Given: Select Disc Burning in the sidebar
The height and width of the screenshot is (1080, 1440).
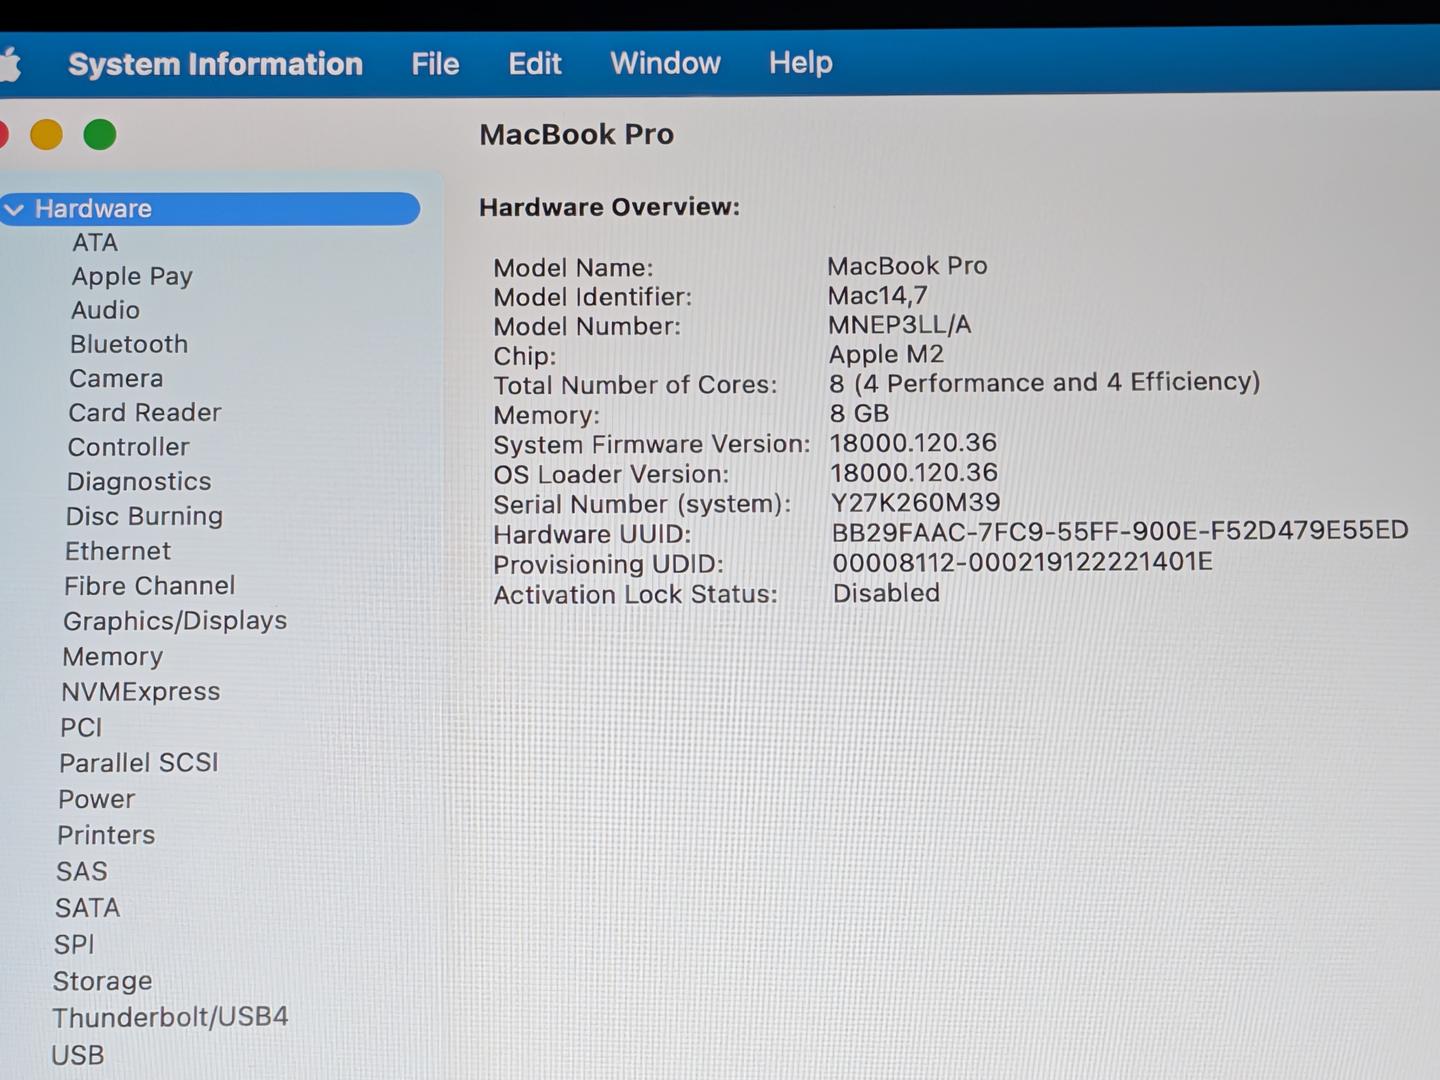Looking at the screenshot, I should pos(144,516).
